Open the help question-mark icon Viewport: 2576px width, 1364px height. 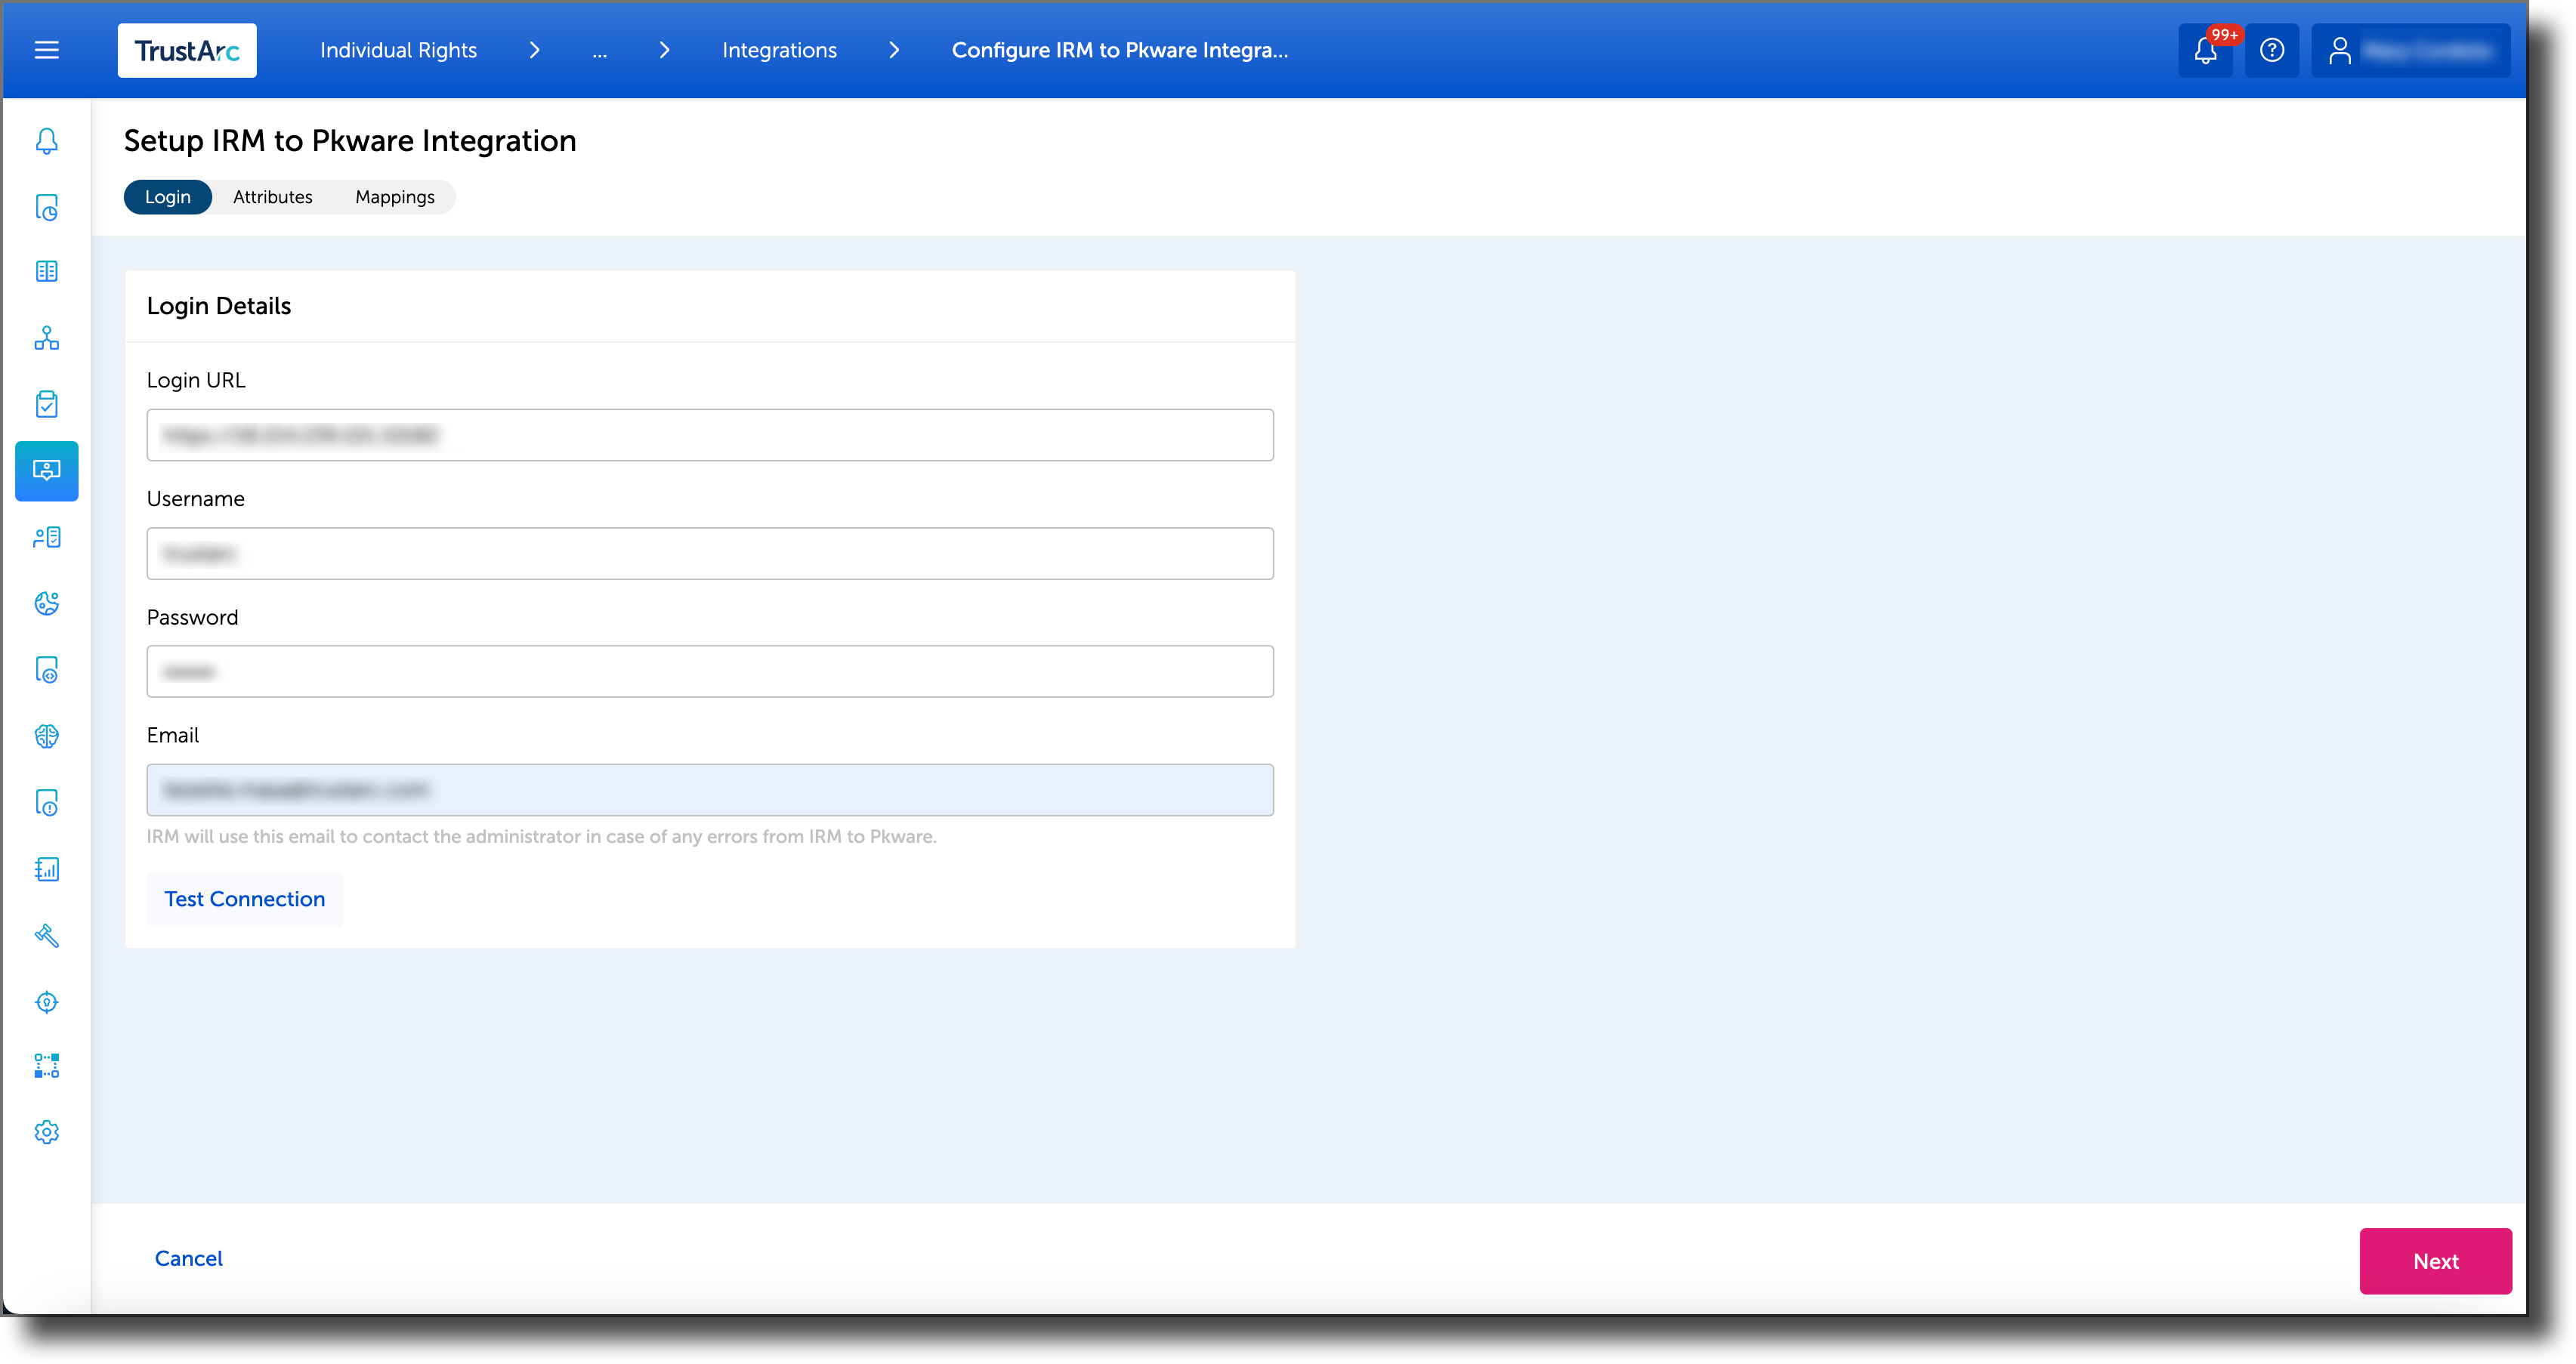point(2272,50)
